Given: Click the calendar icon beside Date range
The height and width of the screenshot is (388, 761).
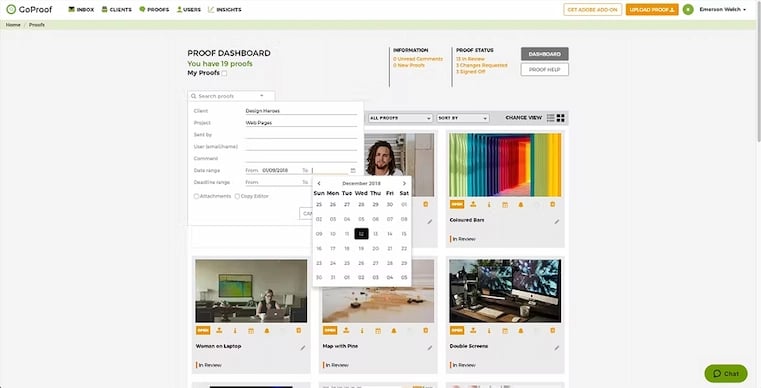Looking at the screenshot, I should click(x=353, y=170).
